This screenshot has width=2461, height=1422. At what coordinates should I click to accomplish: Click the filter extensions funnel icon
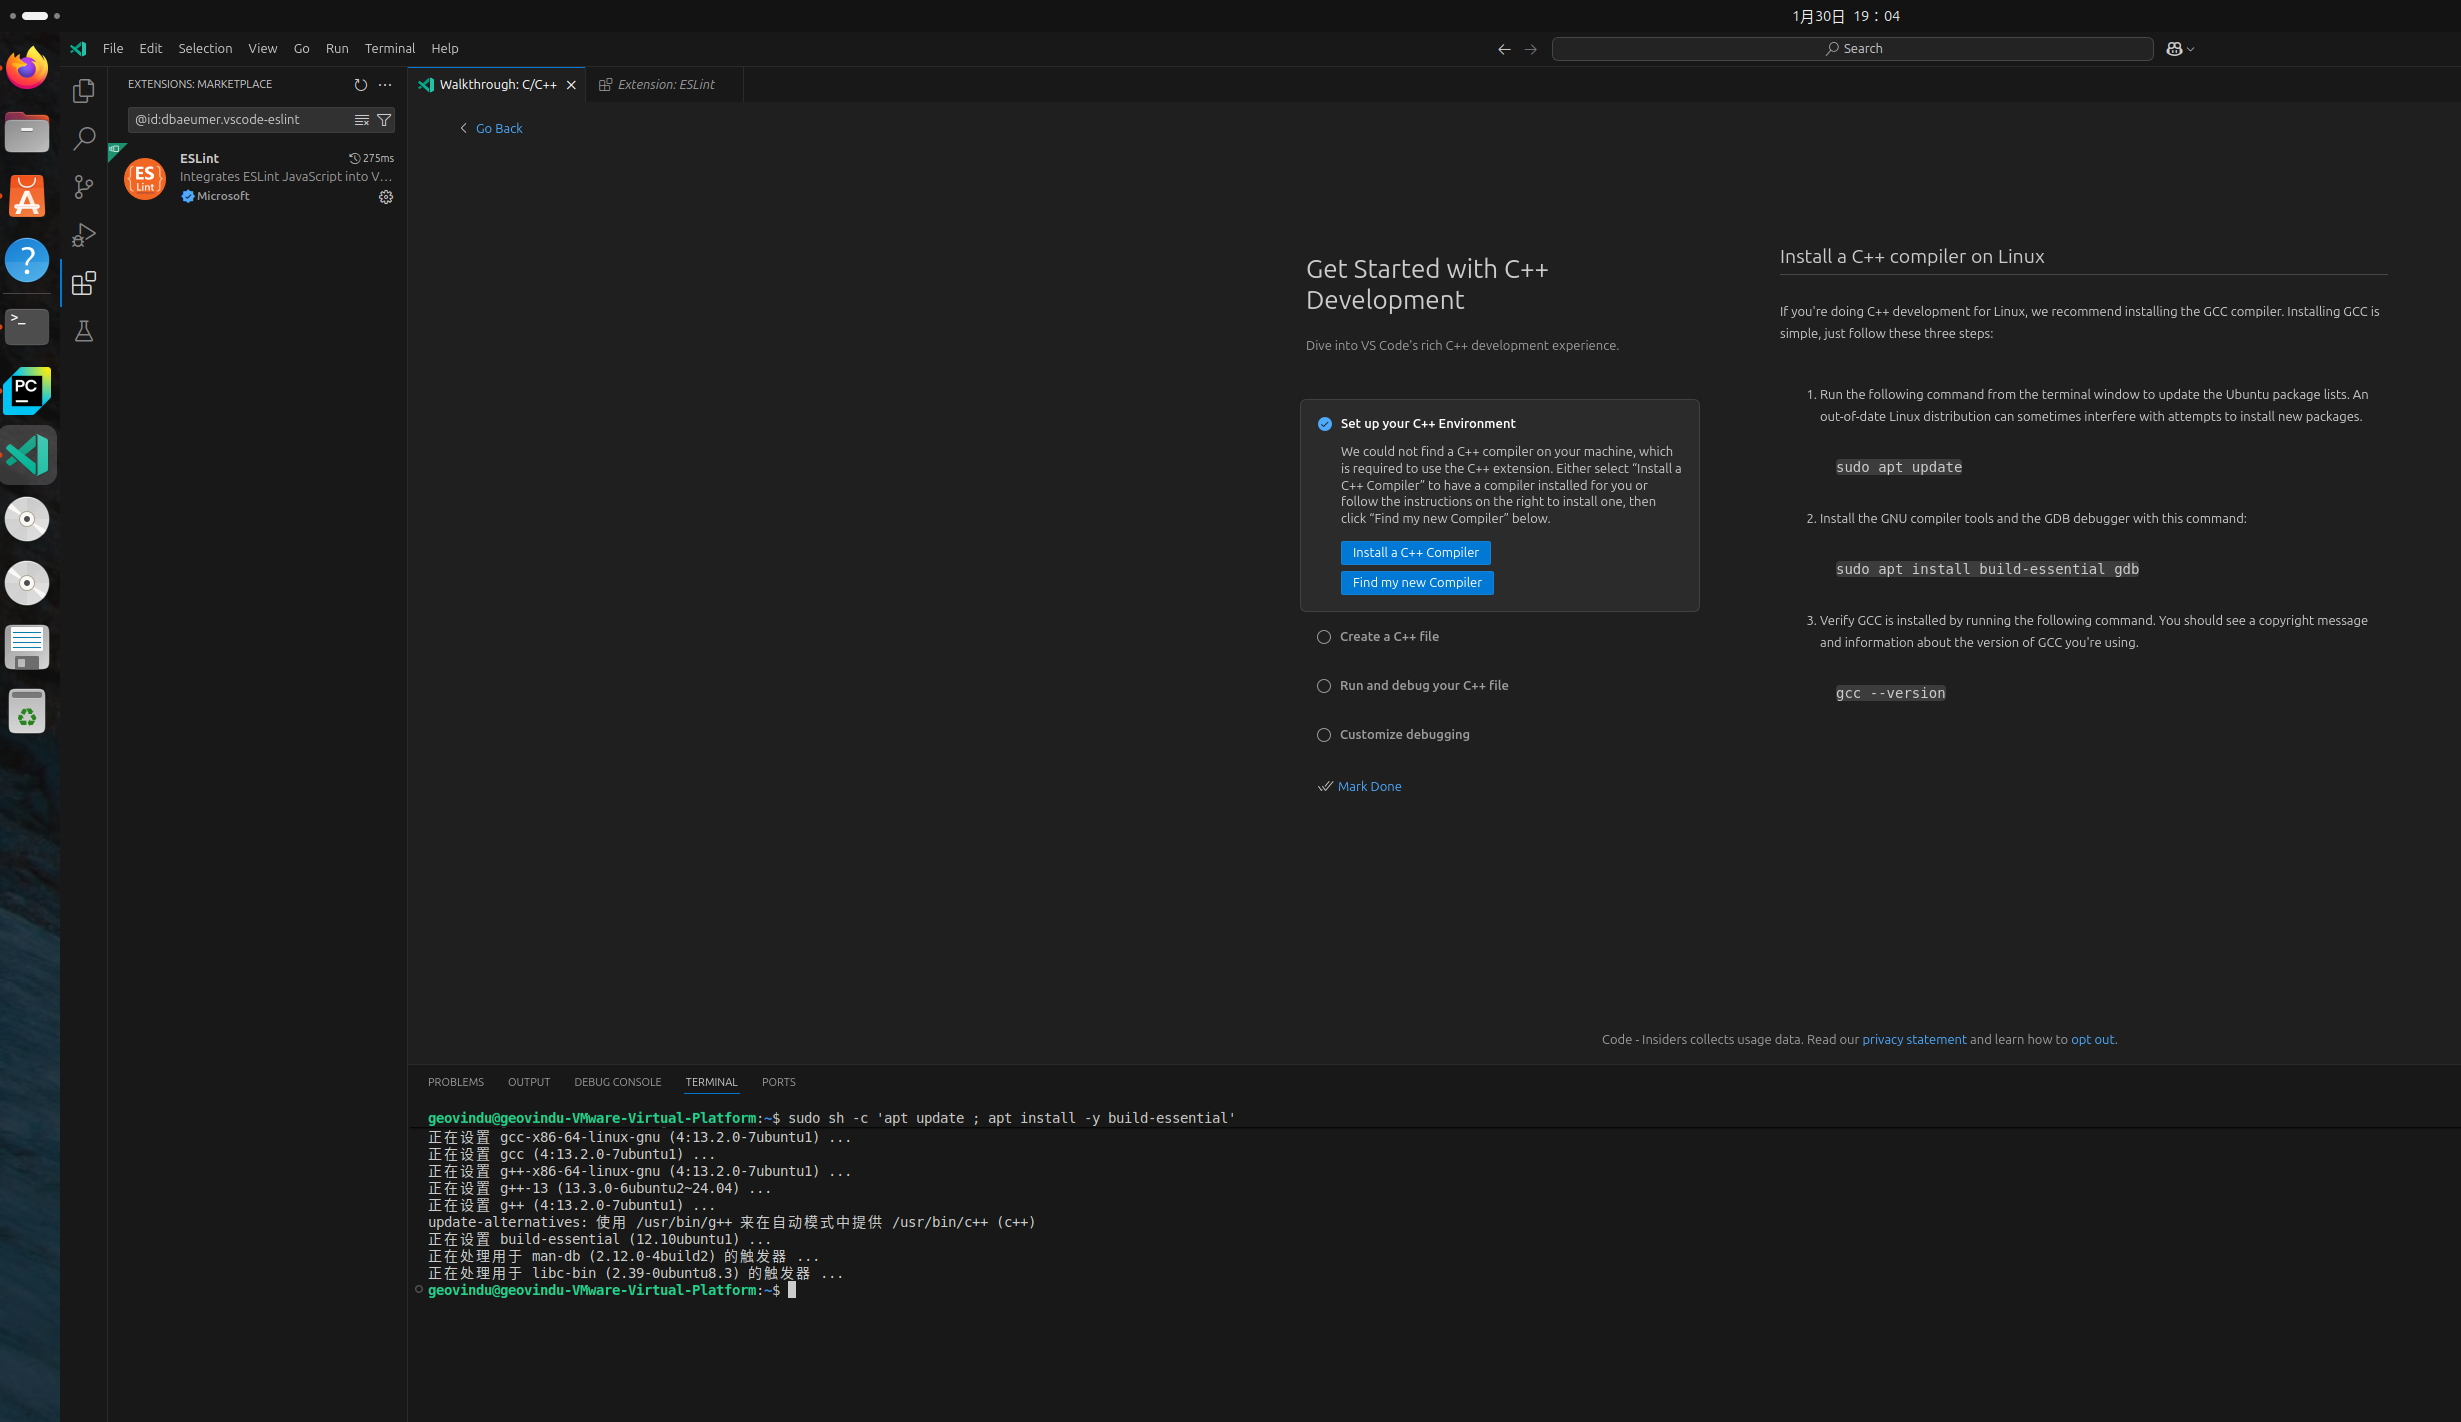[x=384, y=120]
